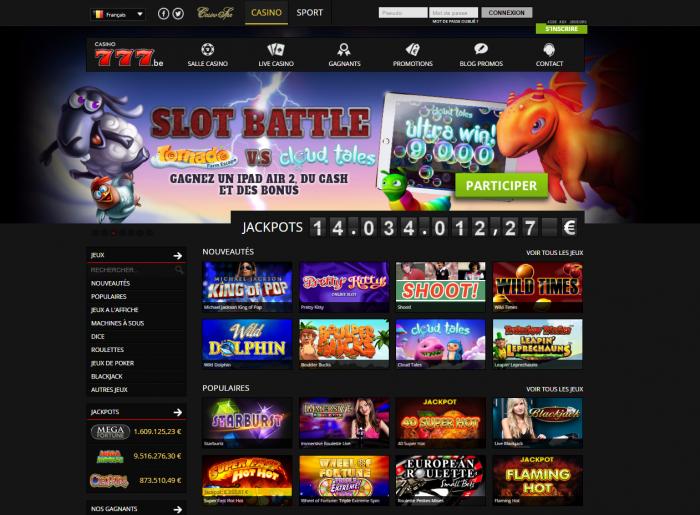This screenshot has width=700, height=515.
Task: Click the Connexion login button
Action: 507,12
